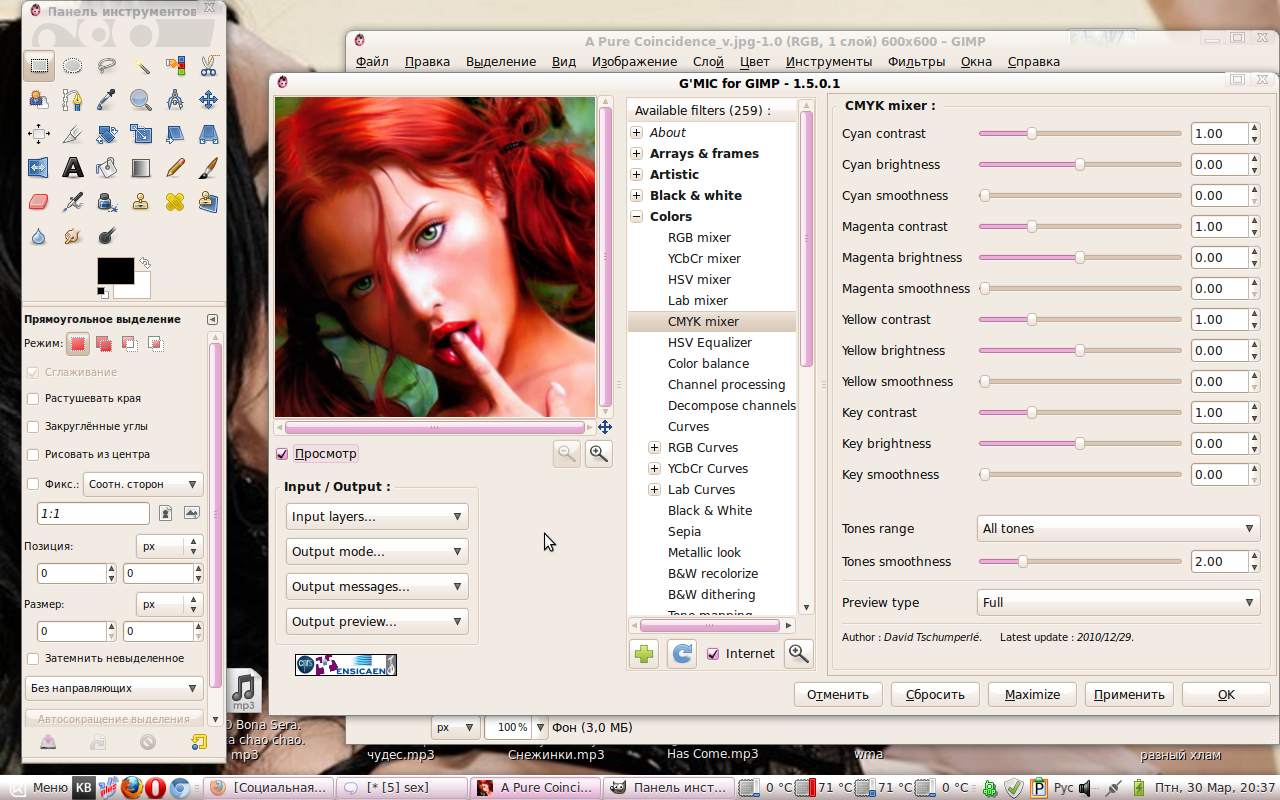Select the Heal tool bandage icon
Image resolution: width=1280 pixels, height=800 pixels.
(175, 202)
